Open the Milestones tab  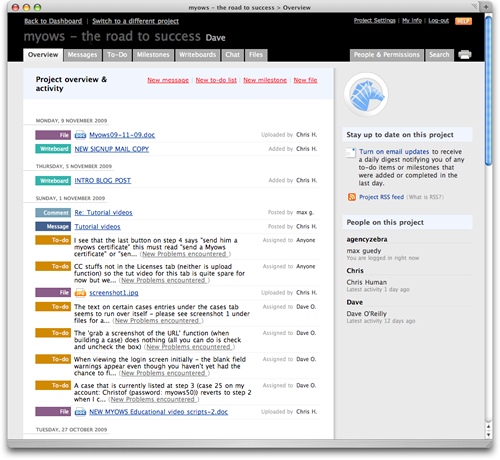153,55
